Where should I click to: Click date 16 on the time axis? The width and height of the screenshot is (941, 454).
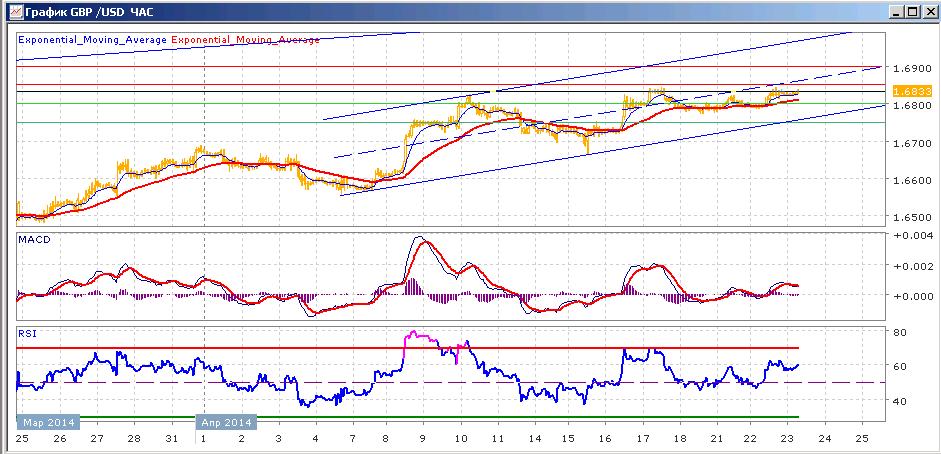tap(606, 439)
